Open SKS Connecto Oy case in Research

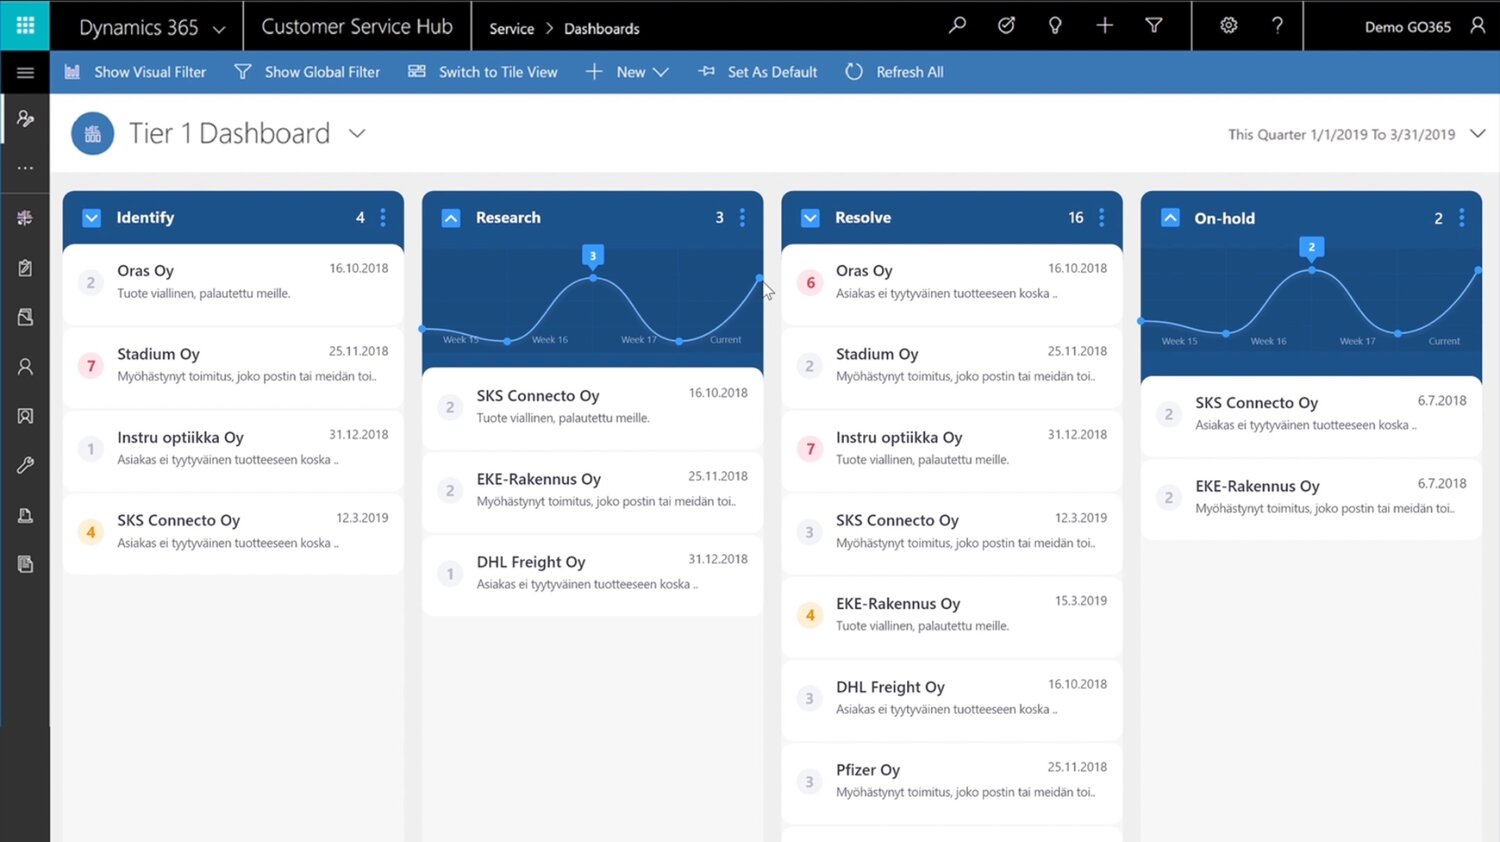tap(593, 408)
